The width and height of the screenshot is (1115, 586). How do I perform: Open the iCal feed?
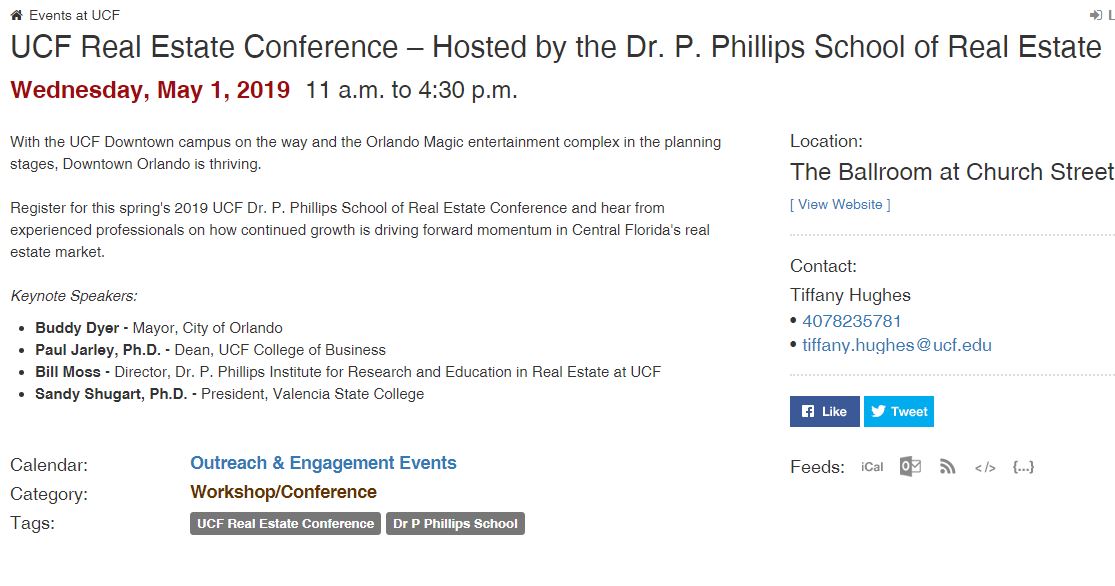pos(872,467)
